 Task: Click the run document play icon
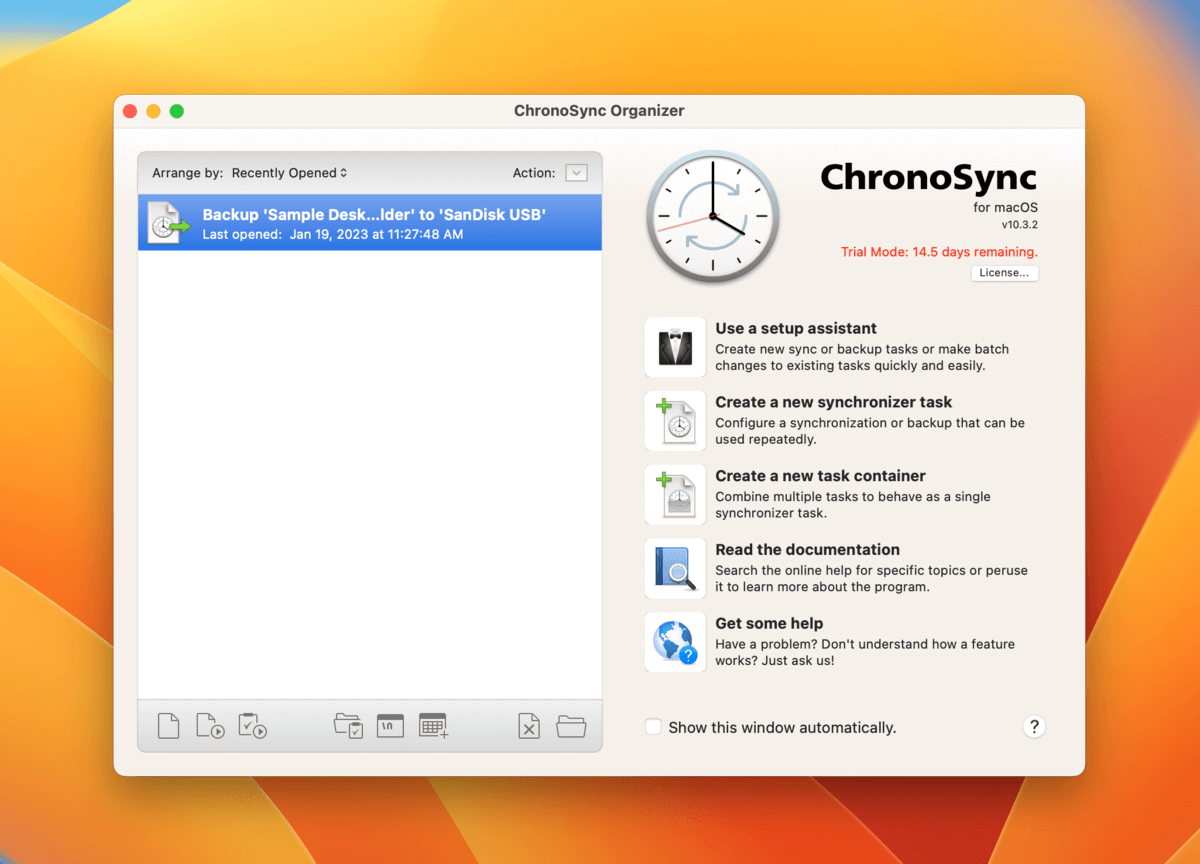tap(209, 726)
